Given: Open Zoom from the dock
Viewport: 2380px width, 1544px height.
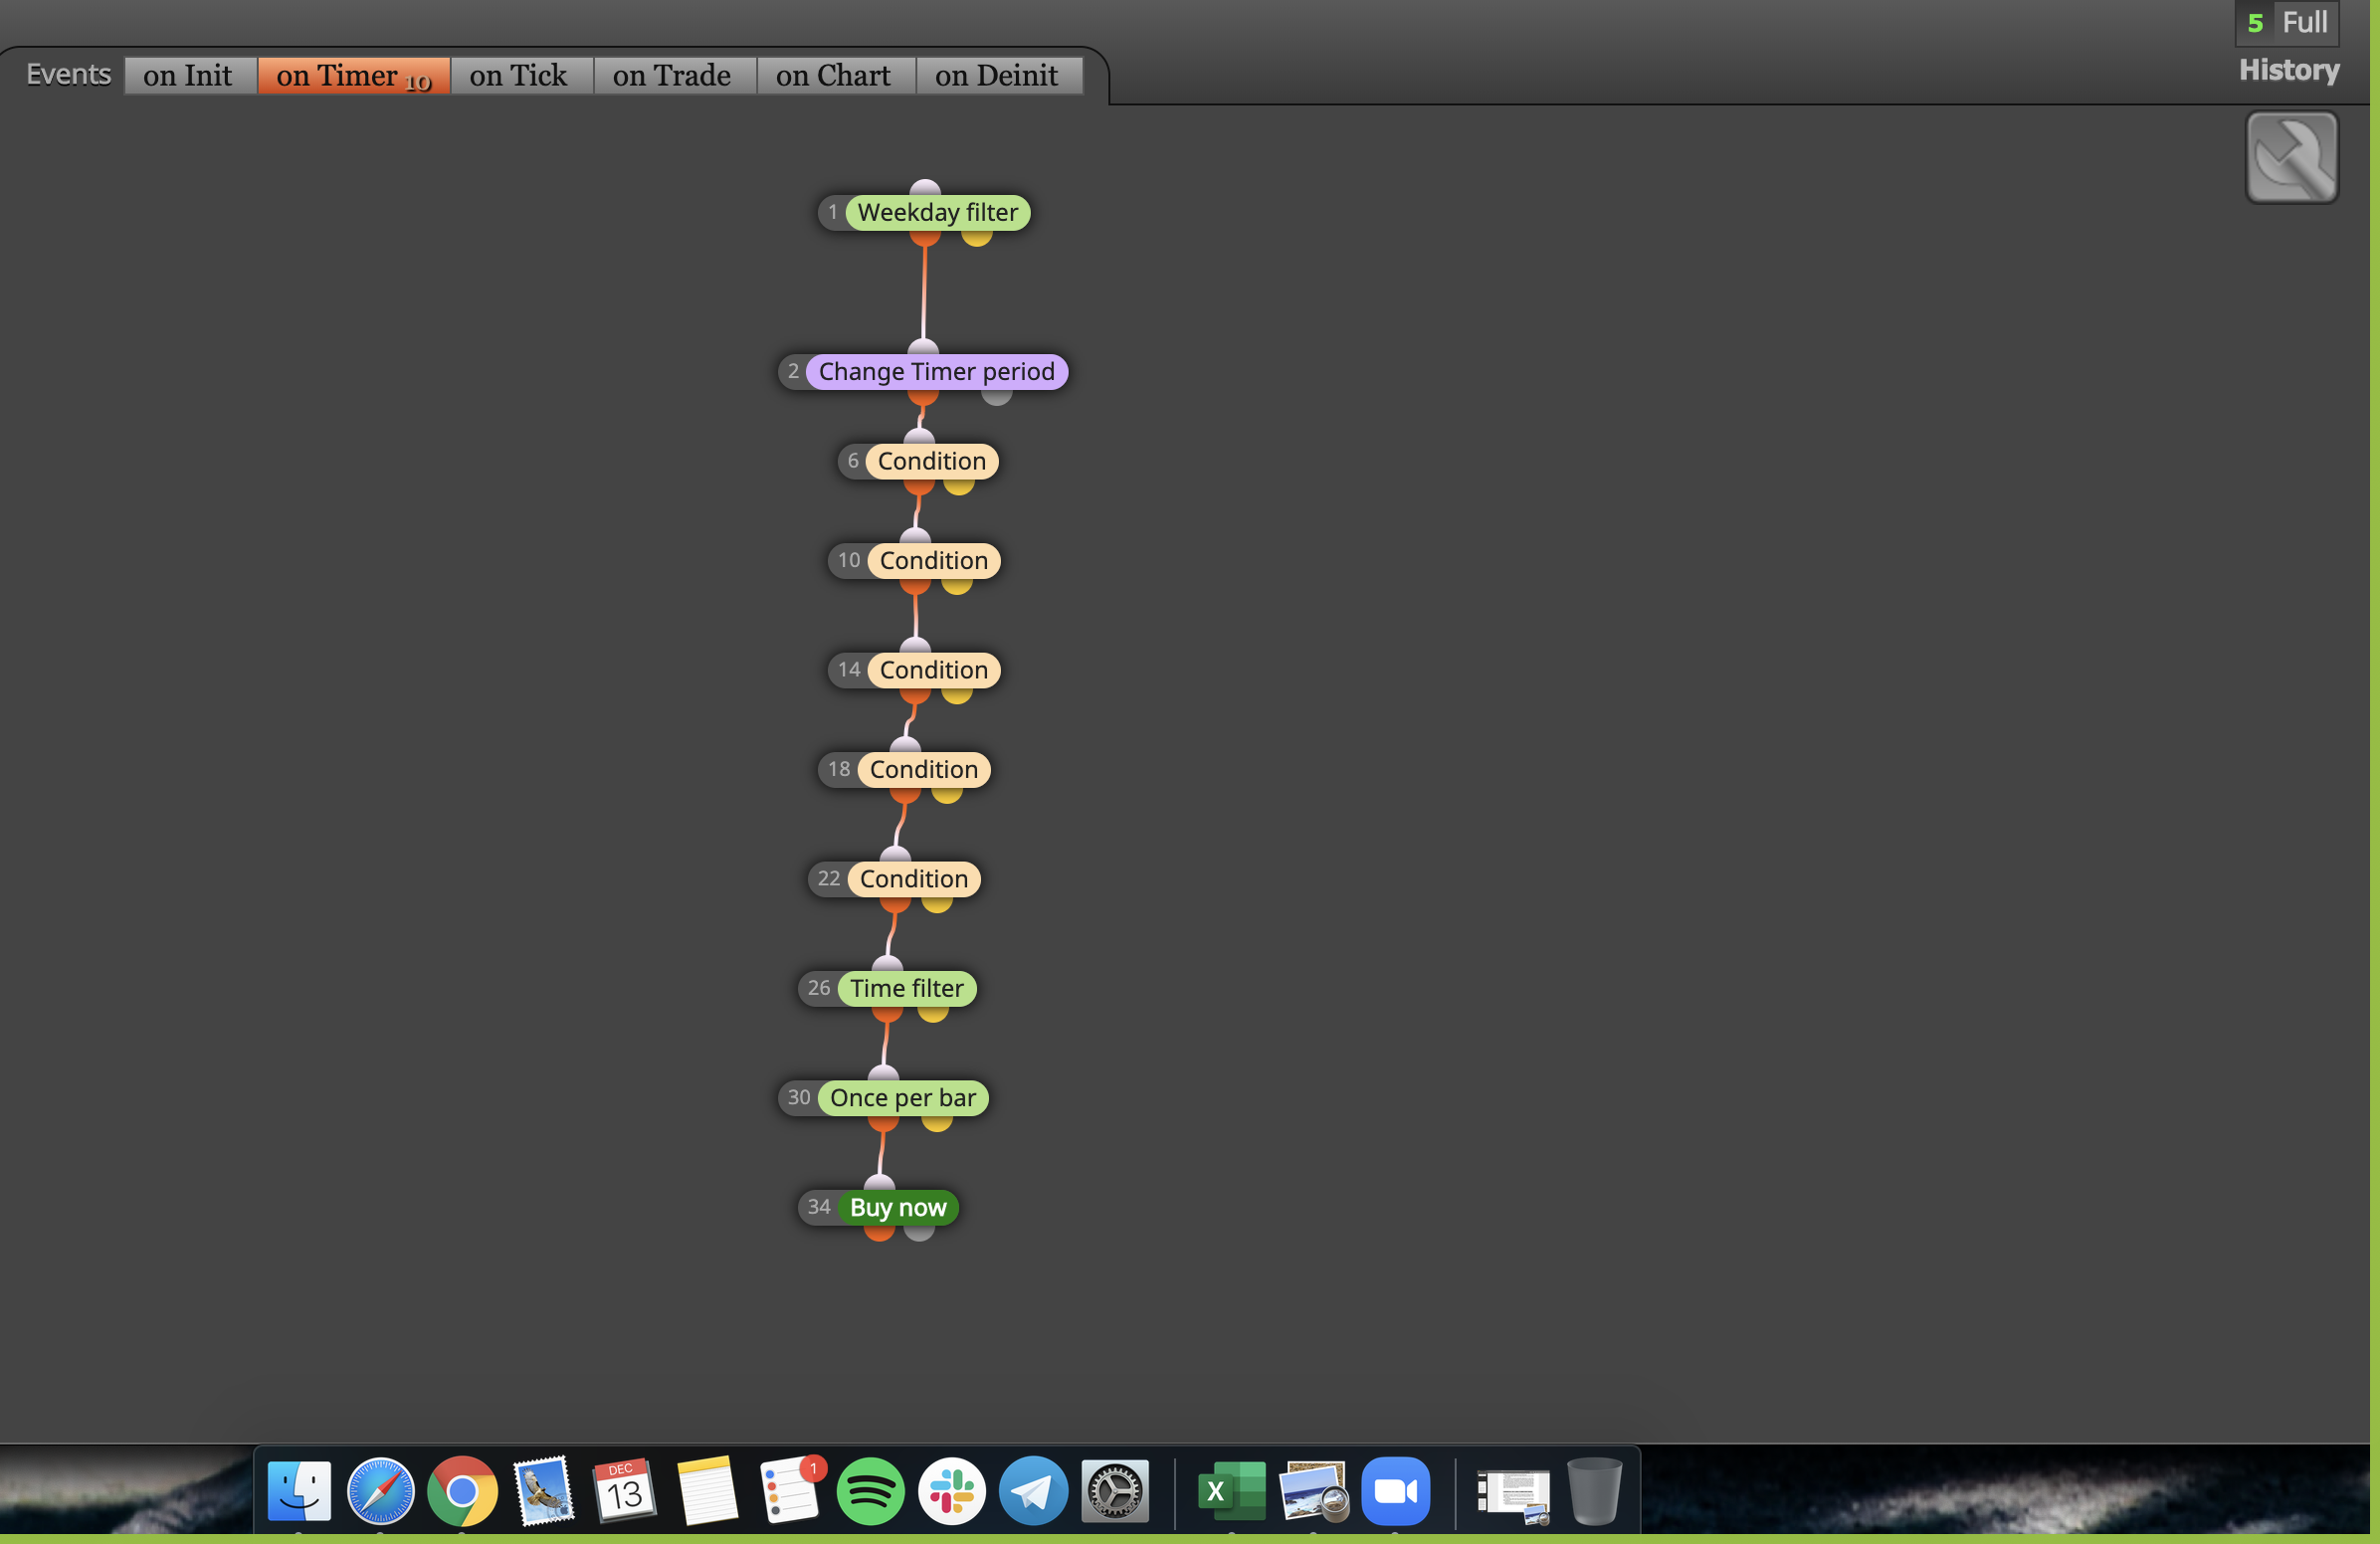Looking at the screenshot, I should pos(1396,1491).
